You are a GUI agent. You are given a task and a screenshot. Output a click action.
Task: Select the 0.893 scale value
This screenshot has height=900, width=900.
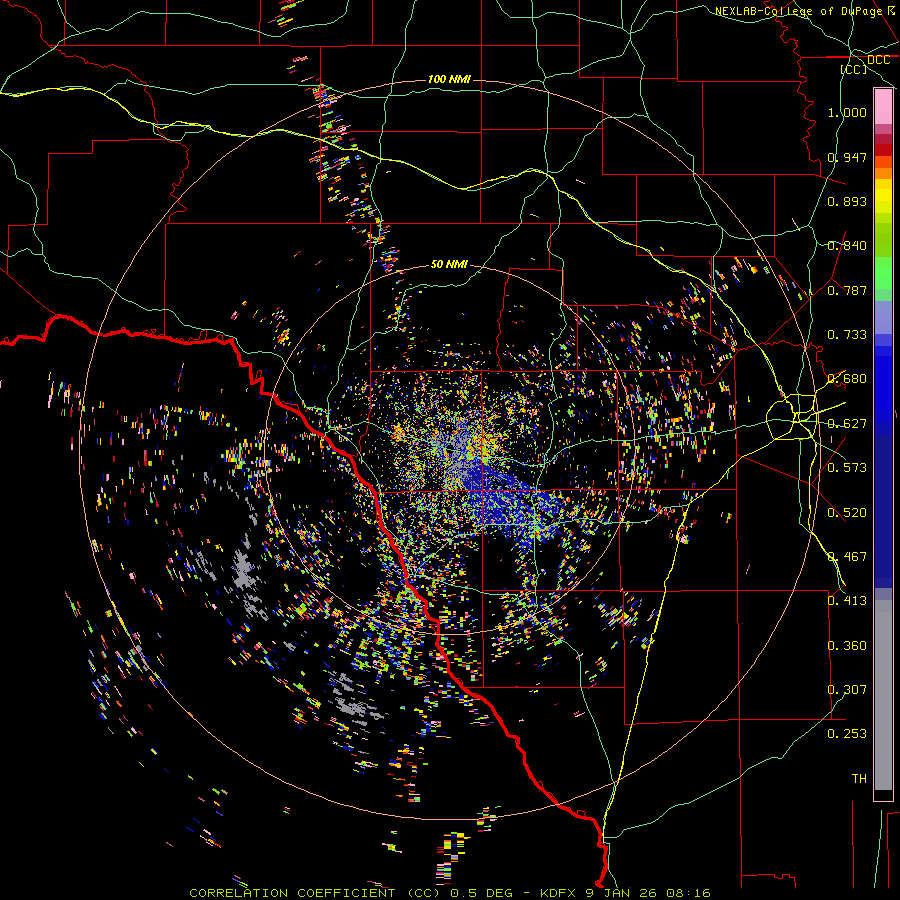(847, 201)
